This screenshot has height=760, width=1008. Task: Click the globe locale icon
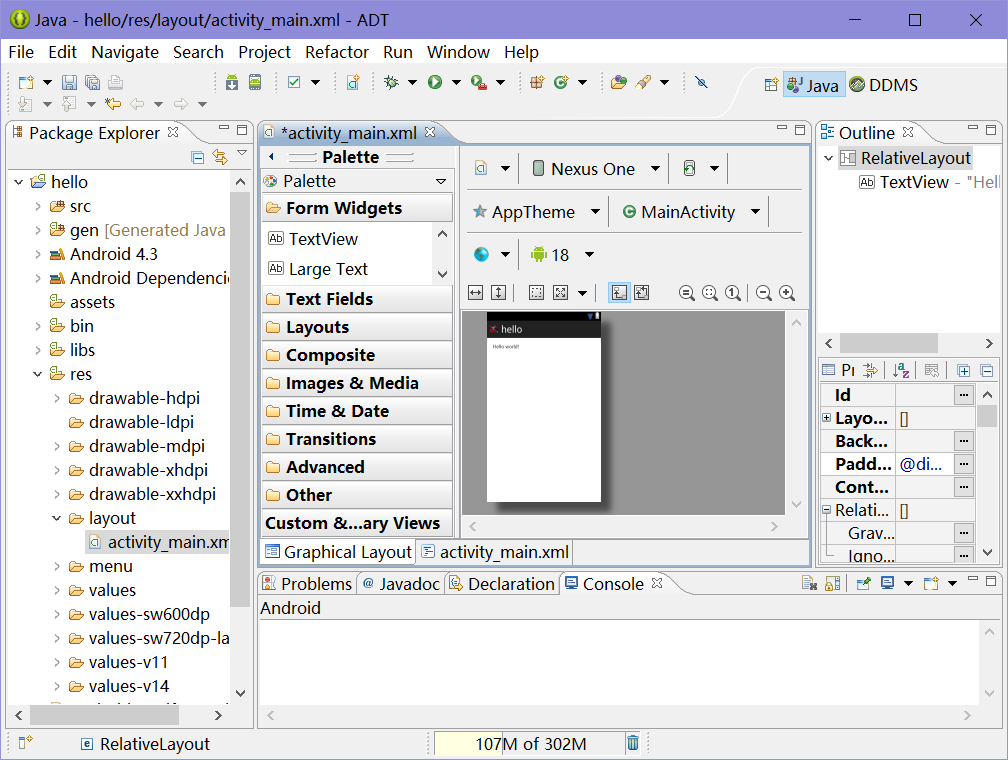[x=481, y=255]
